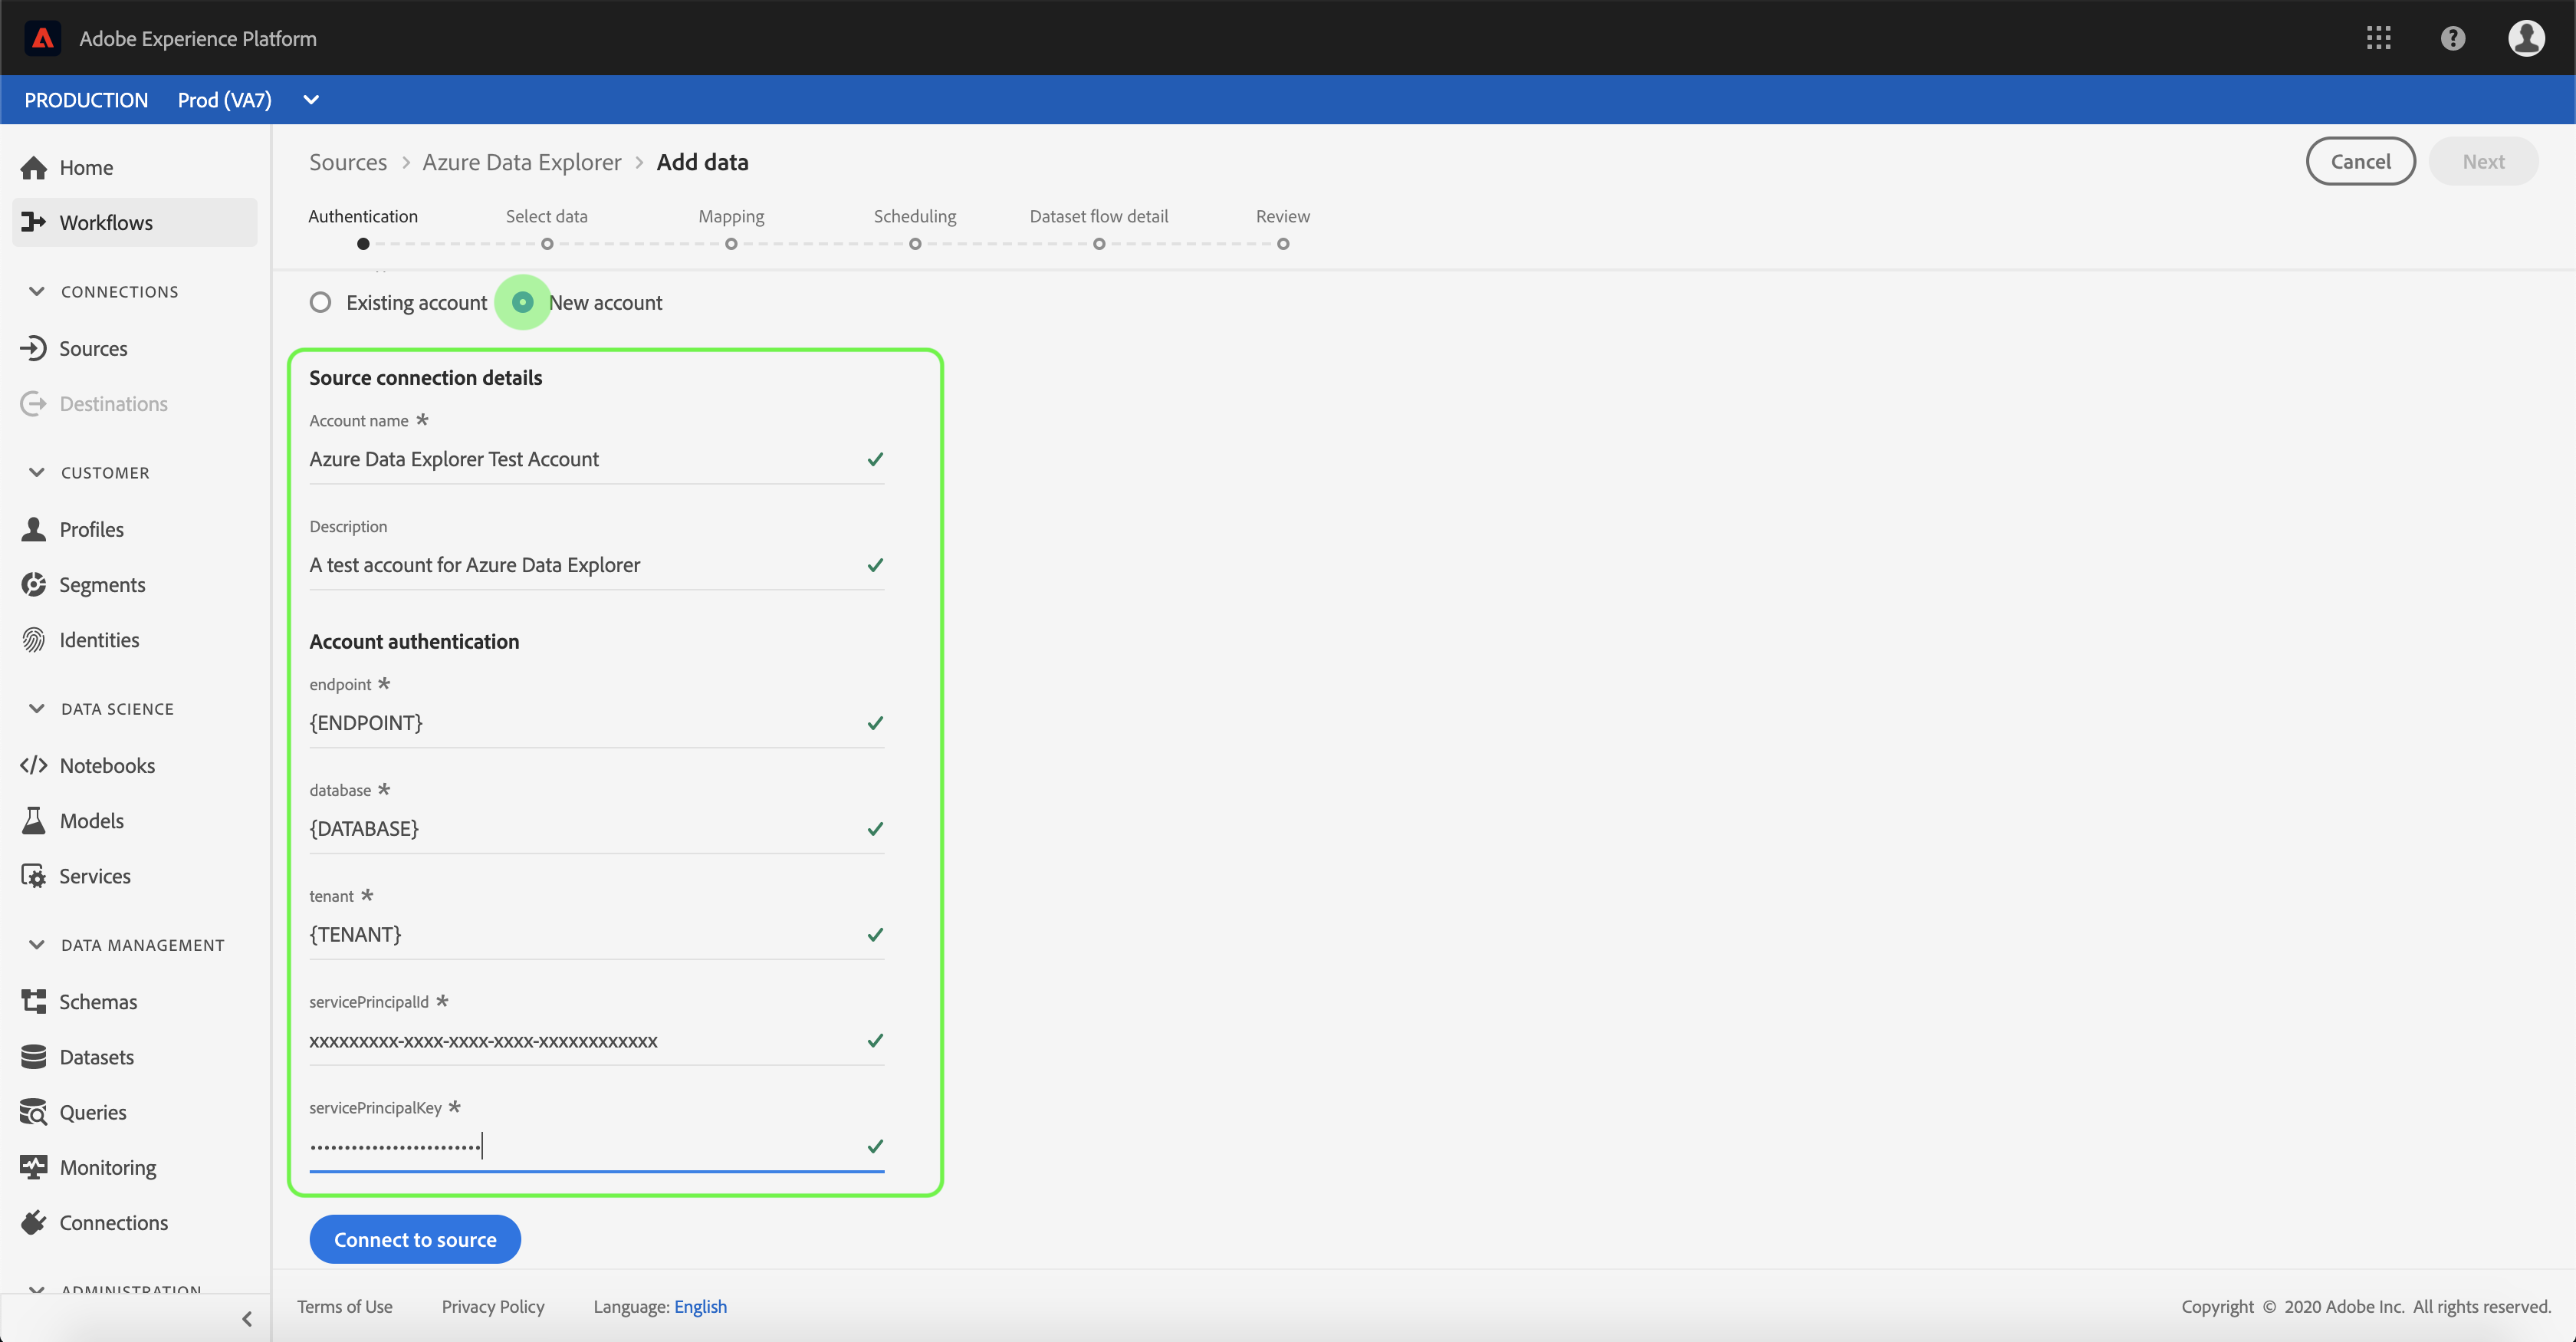Open the Workflows menu item
The image size is (2576, 1342).
(x=105, y=222)
